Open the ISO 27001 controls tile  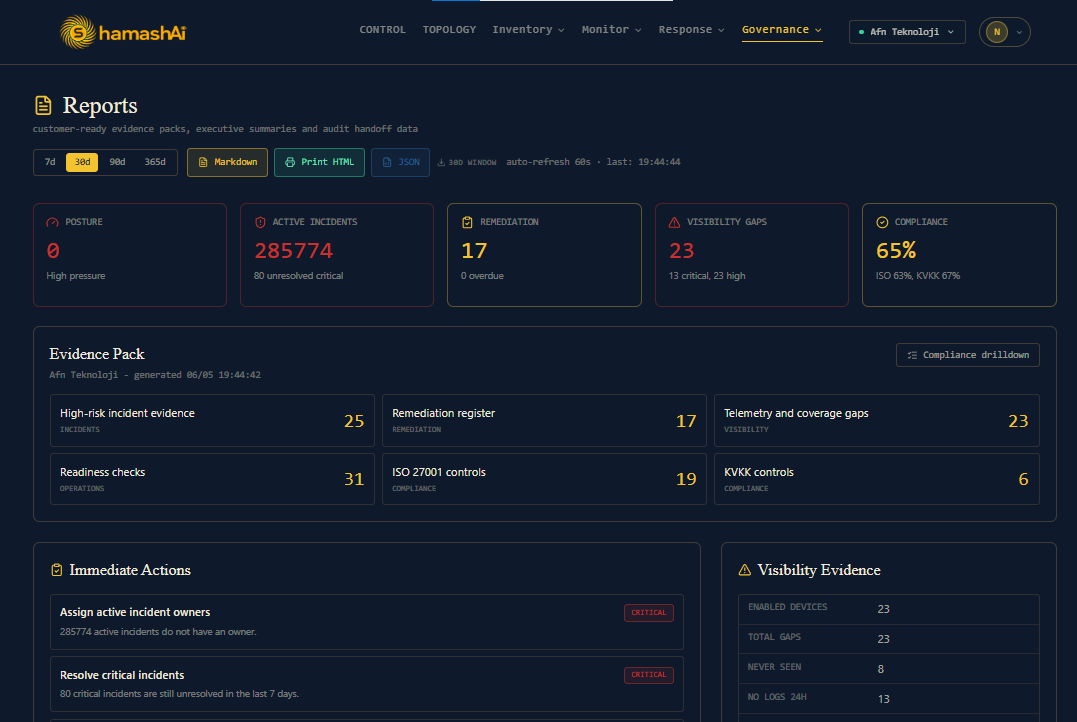[x=544, y=479]
